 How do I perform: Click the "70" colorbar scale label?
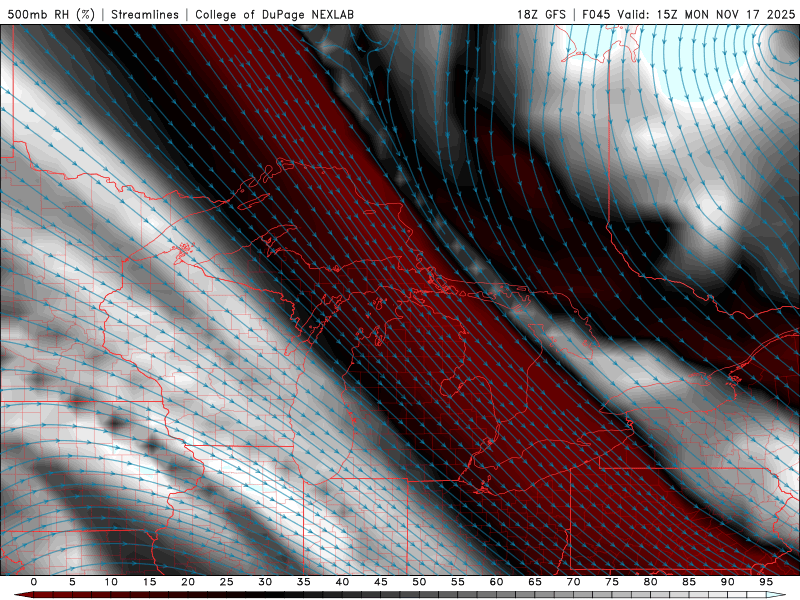coord(573,582)
